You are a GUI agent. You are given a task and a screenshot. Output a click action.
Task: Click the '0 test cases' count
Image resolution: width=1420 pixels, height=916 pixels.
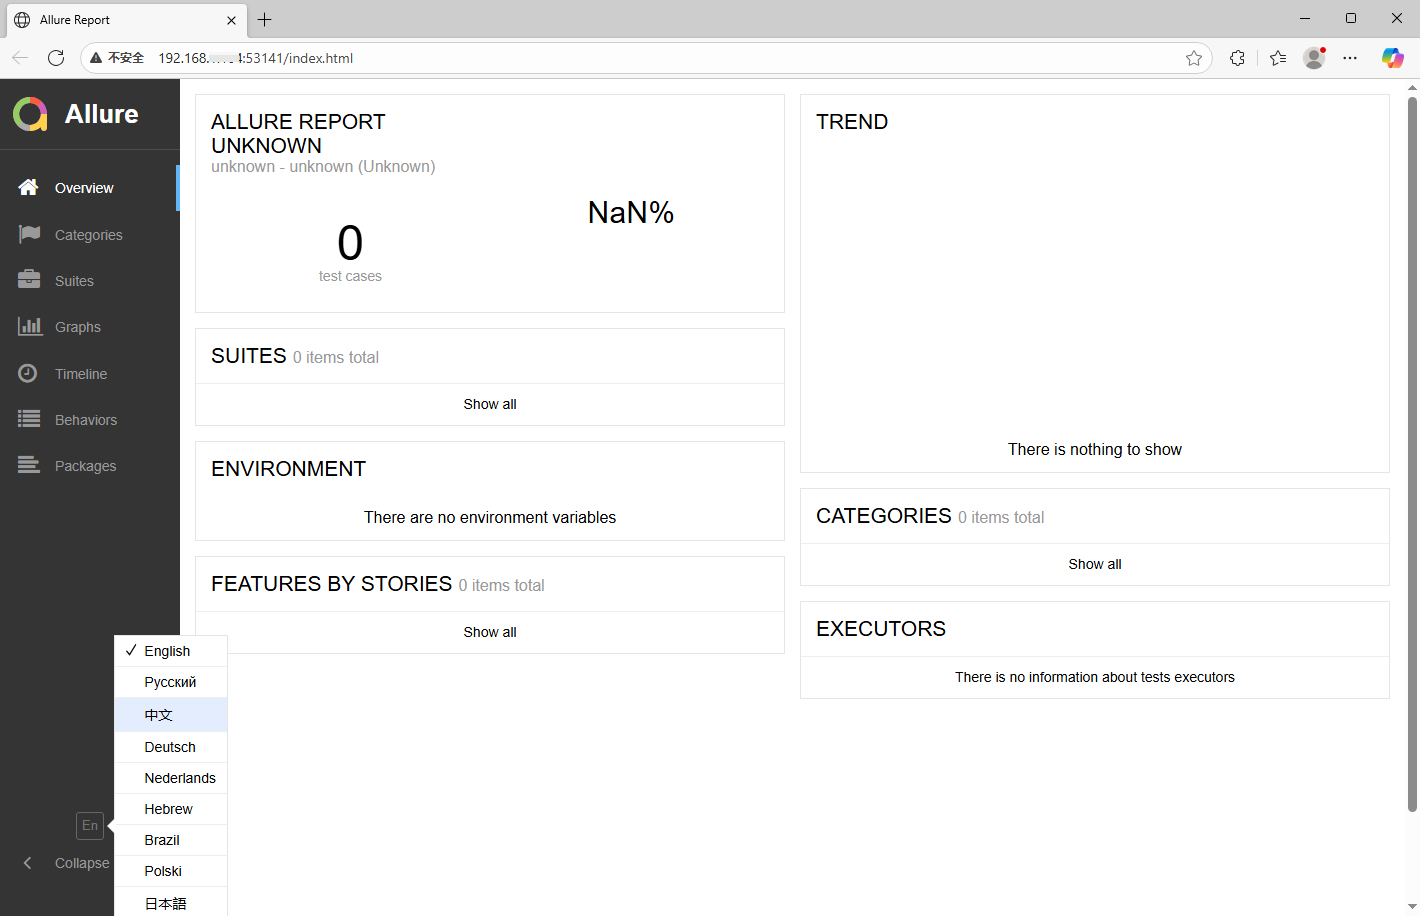[x=350, y=252]
